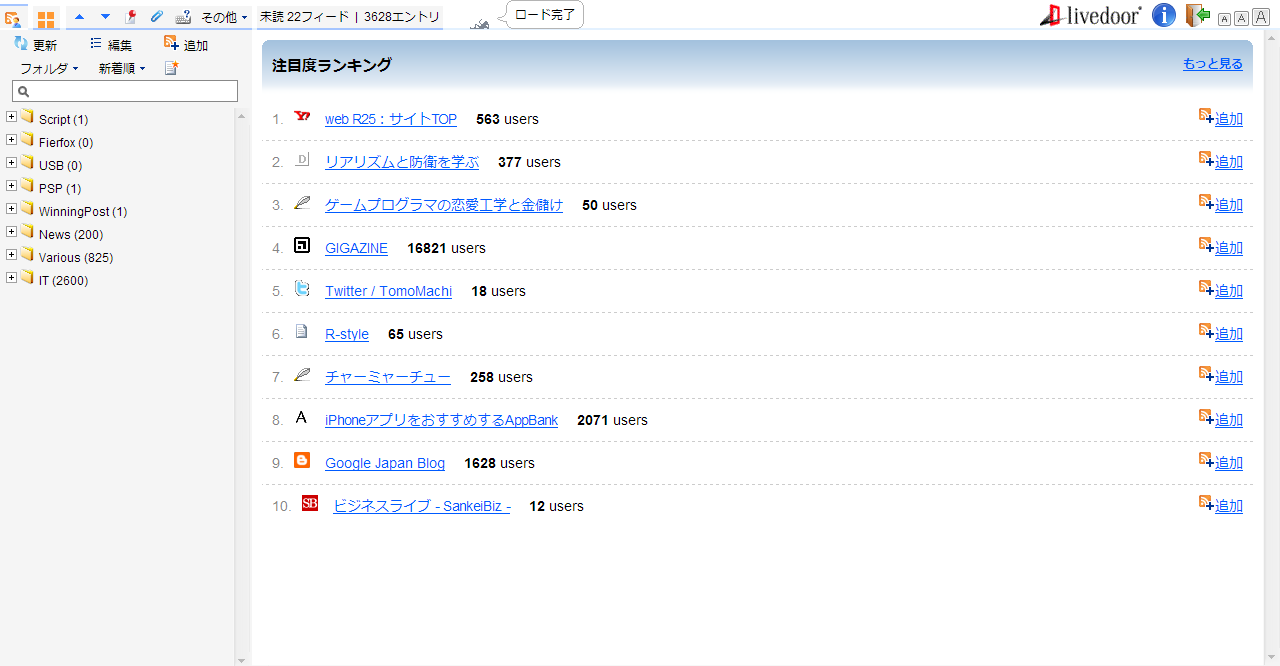Open the Twitter / TomoMachi link

[388, 291]
